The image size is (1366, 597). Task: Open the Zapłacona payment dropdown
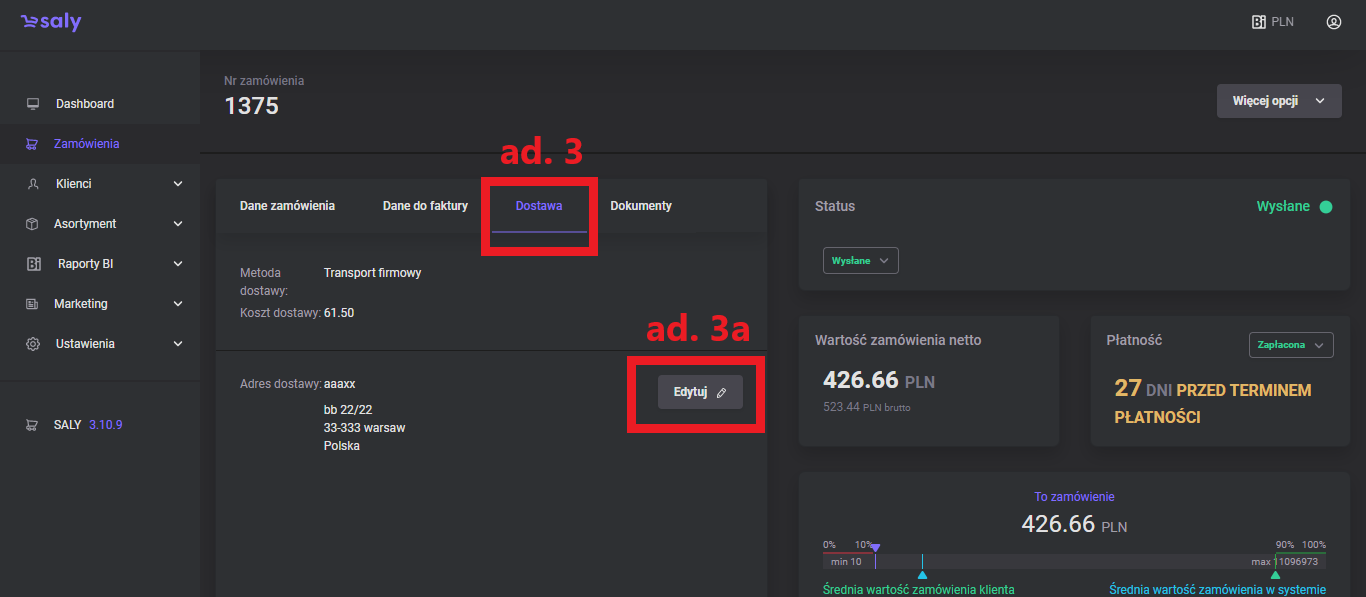1291,345
